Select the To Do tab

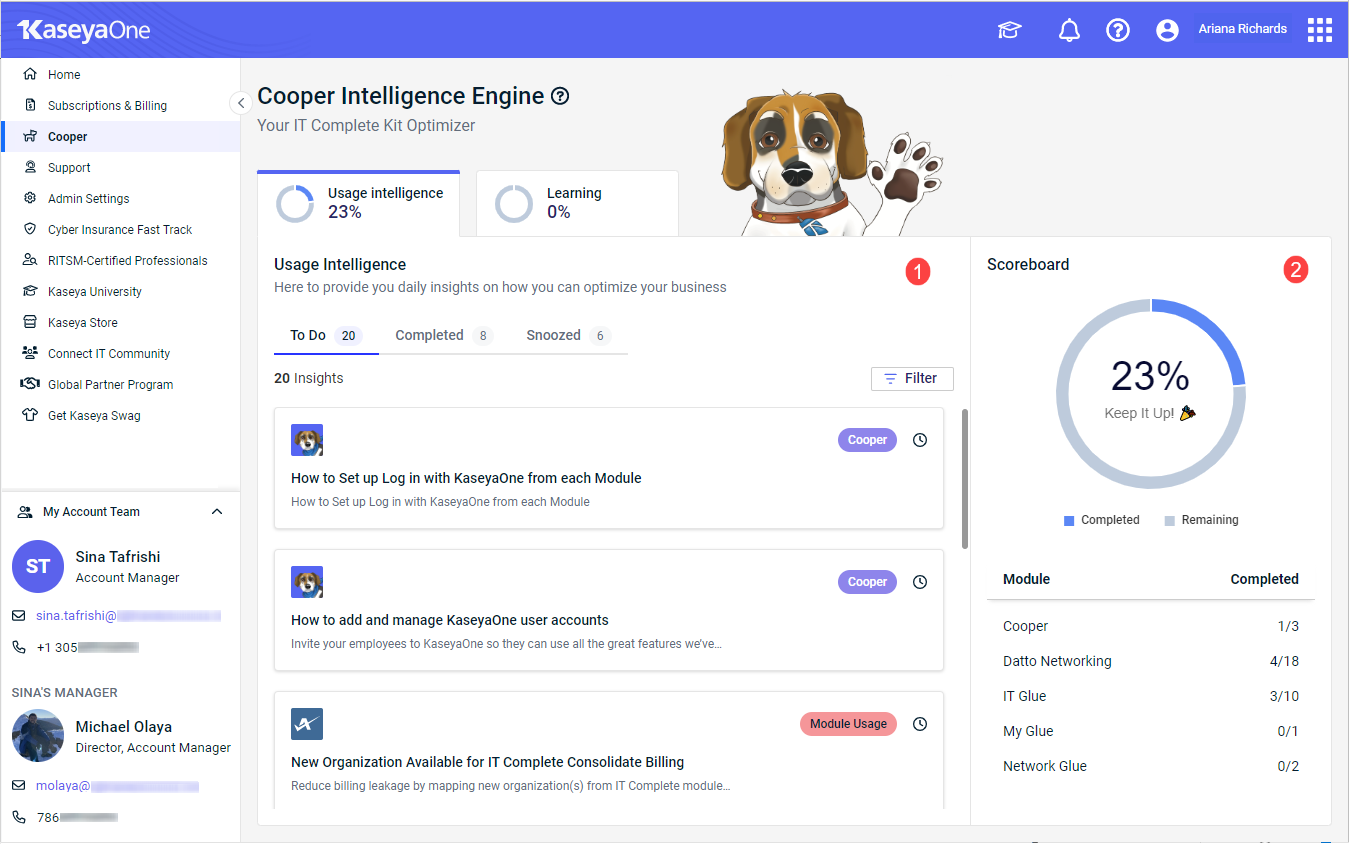pos(326,336)
